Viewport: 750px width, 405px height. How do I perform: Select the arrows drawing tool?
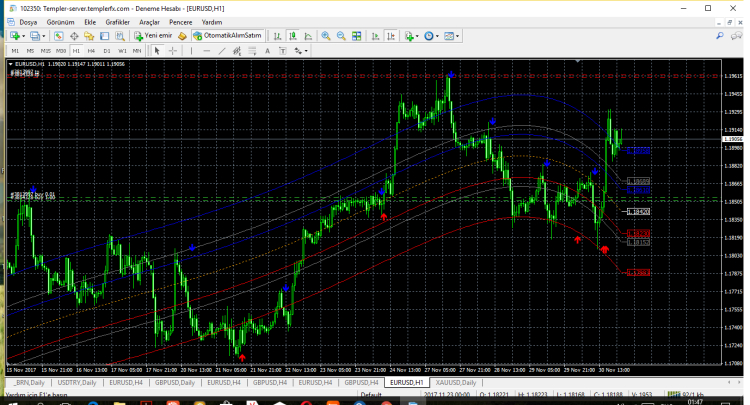click(298, 51)
